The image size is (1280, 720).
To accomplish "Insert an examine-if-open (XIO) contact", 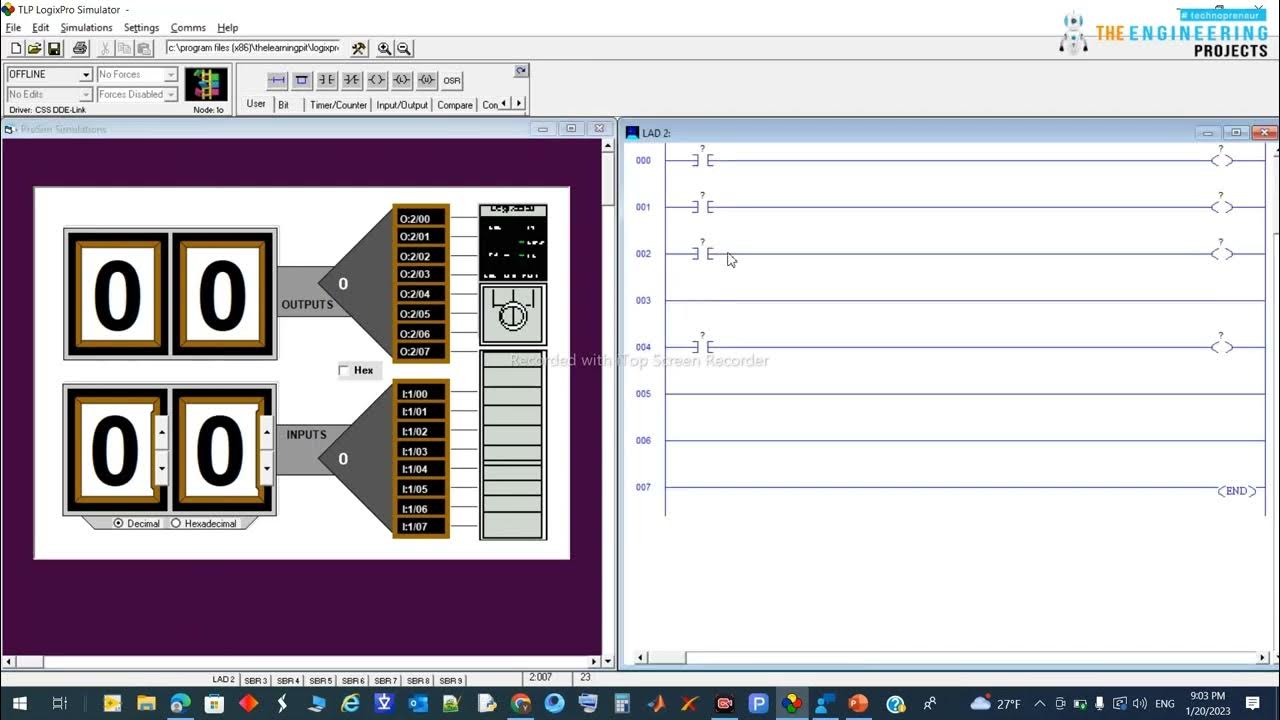I will [352, 80].
